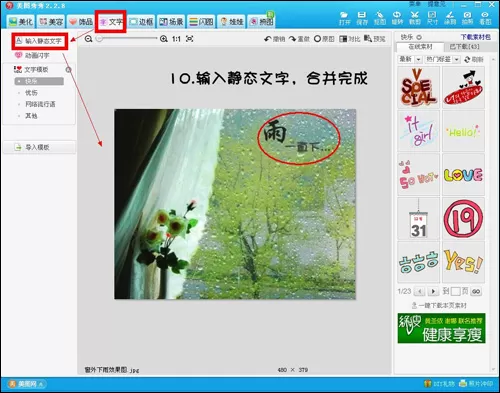Screen dimensions: 500x393
Task: Click the 健康享瘦 advertisement banner
Action: tap(441, 328)
